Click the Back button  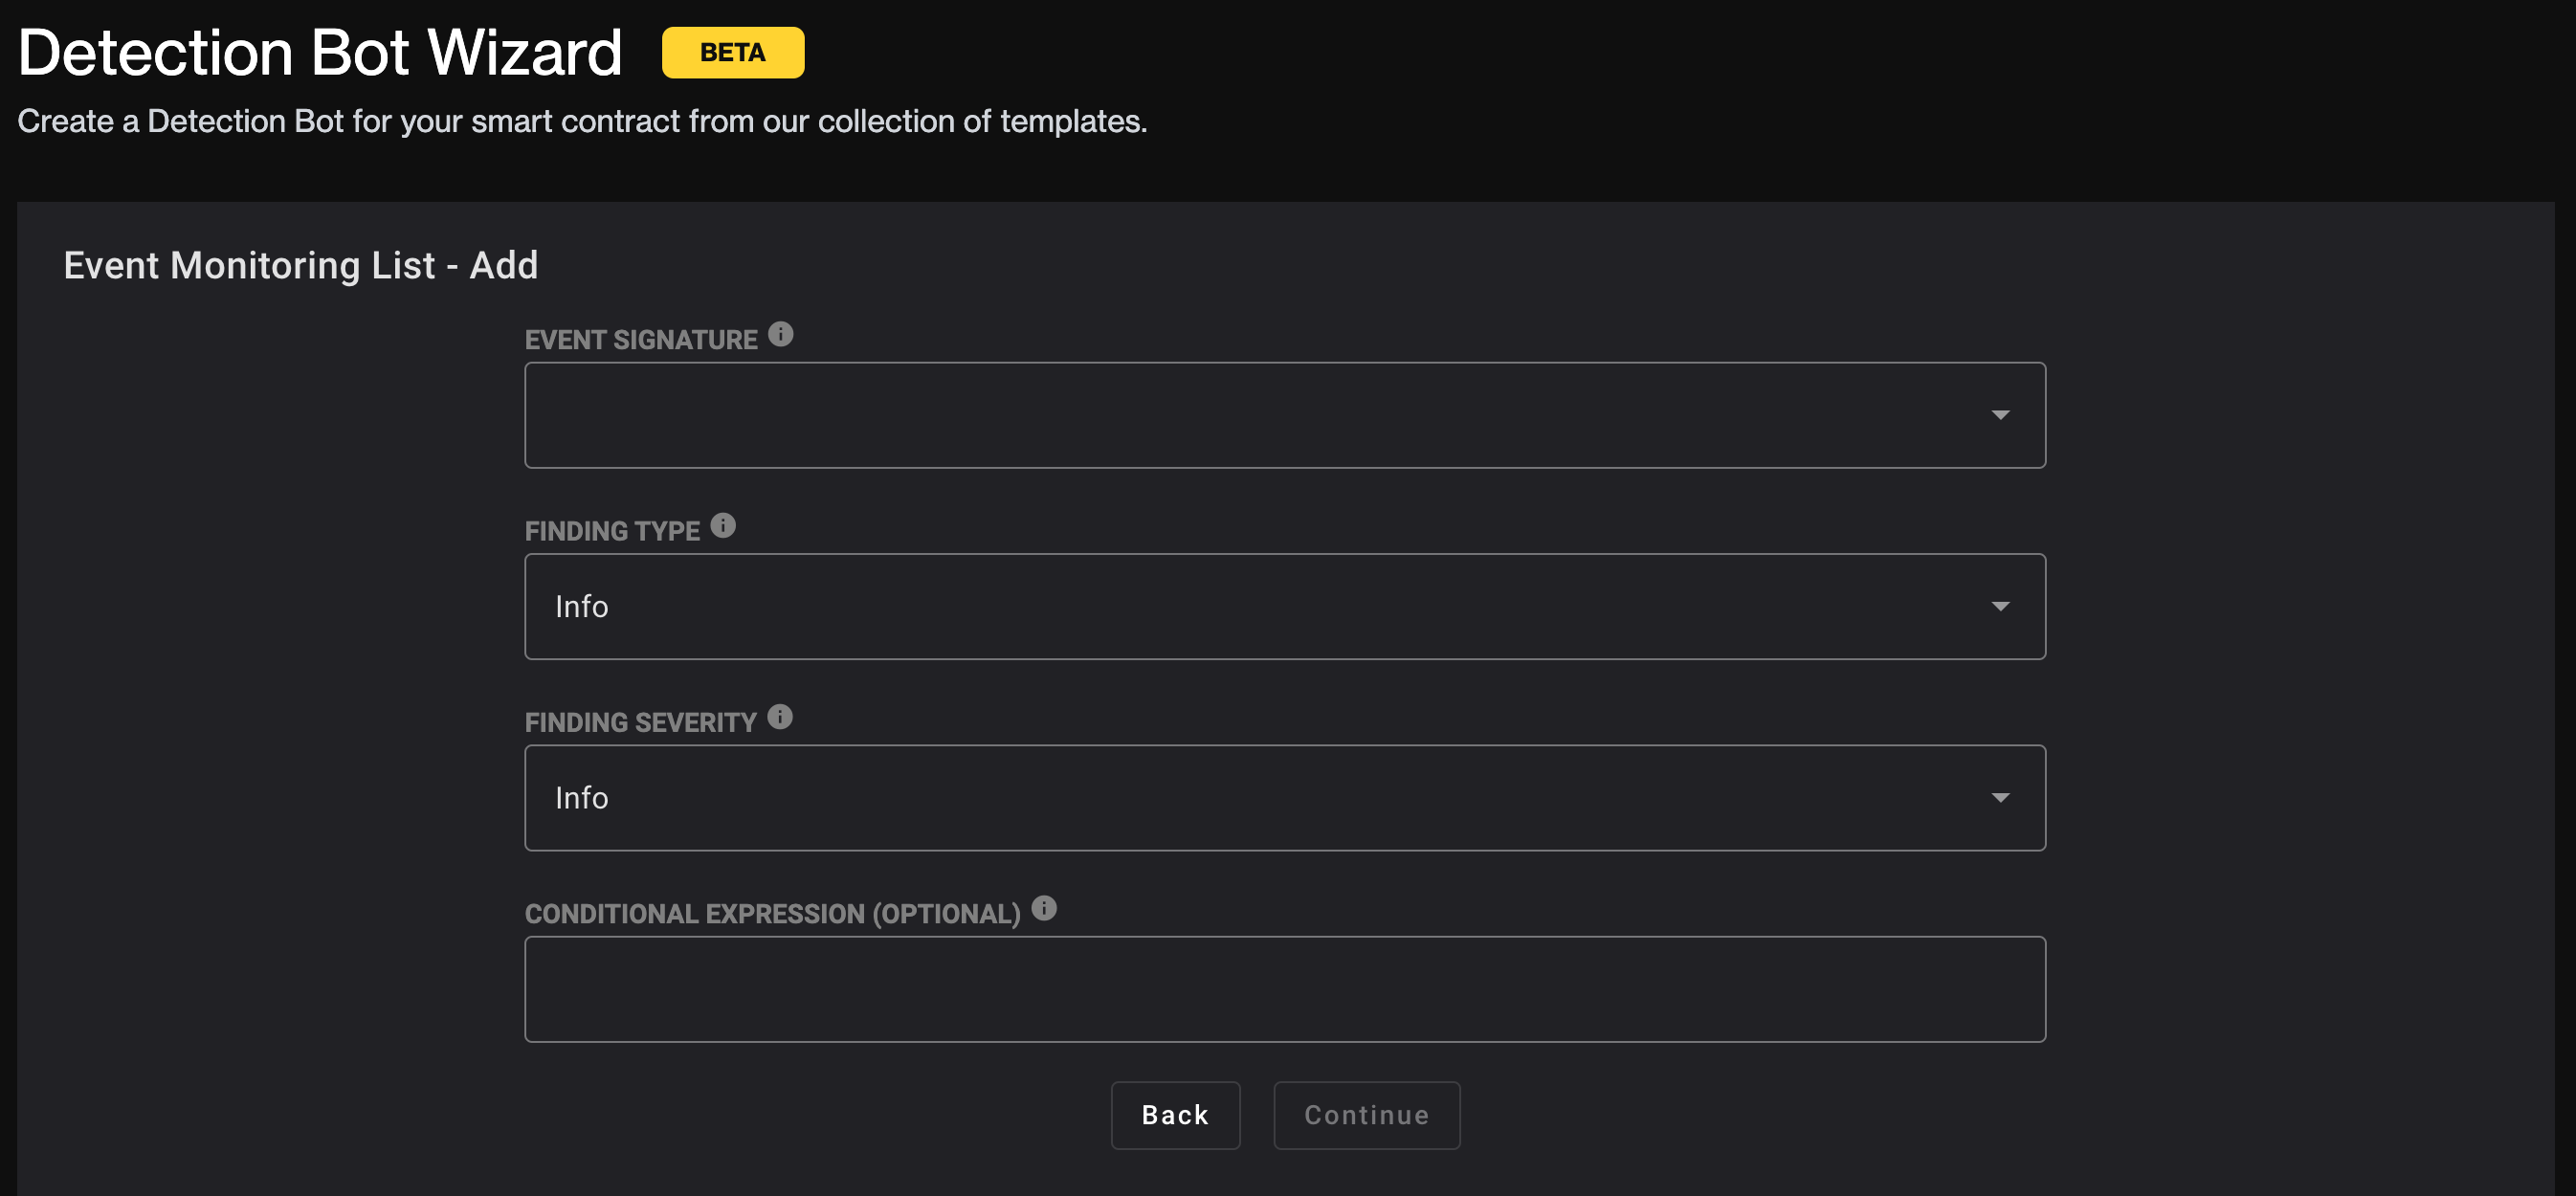tap(1175, 1116)
